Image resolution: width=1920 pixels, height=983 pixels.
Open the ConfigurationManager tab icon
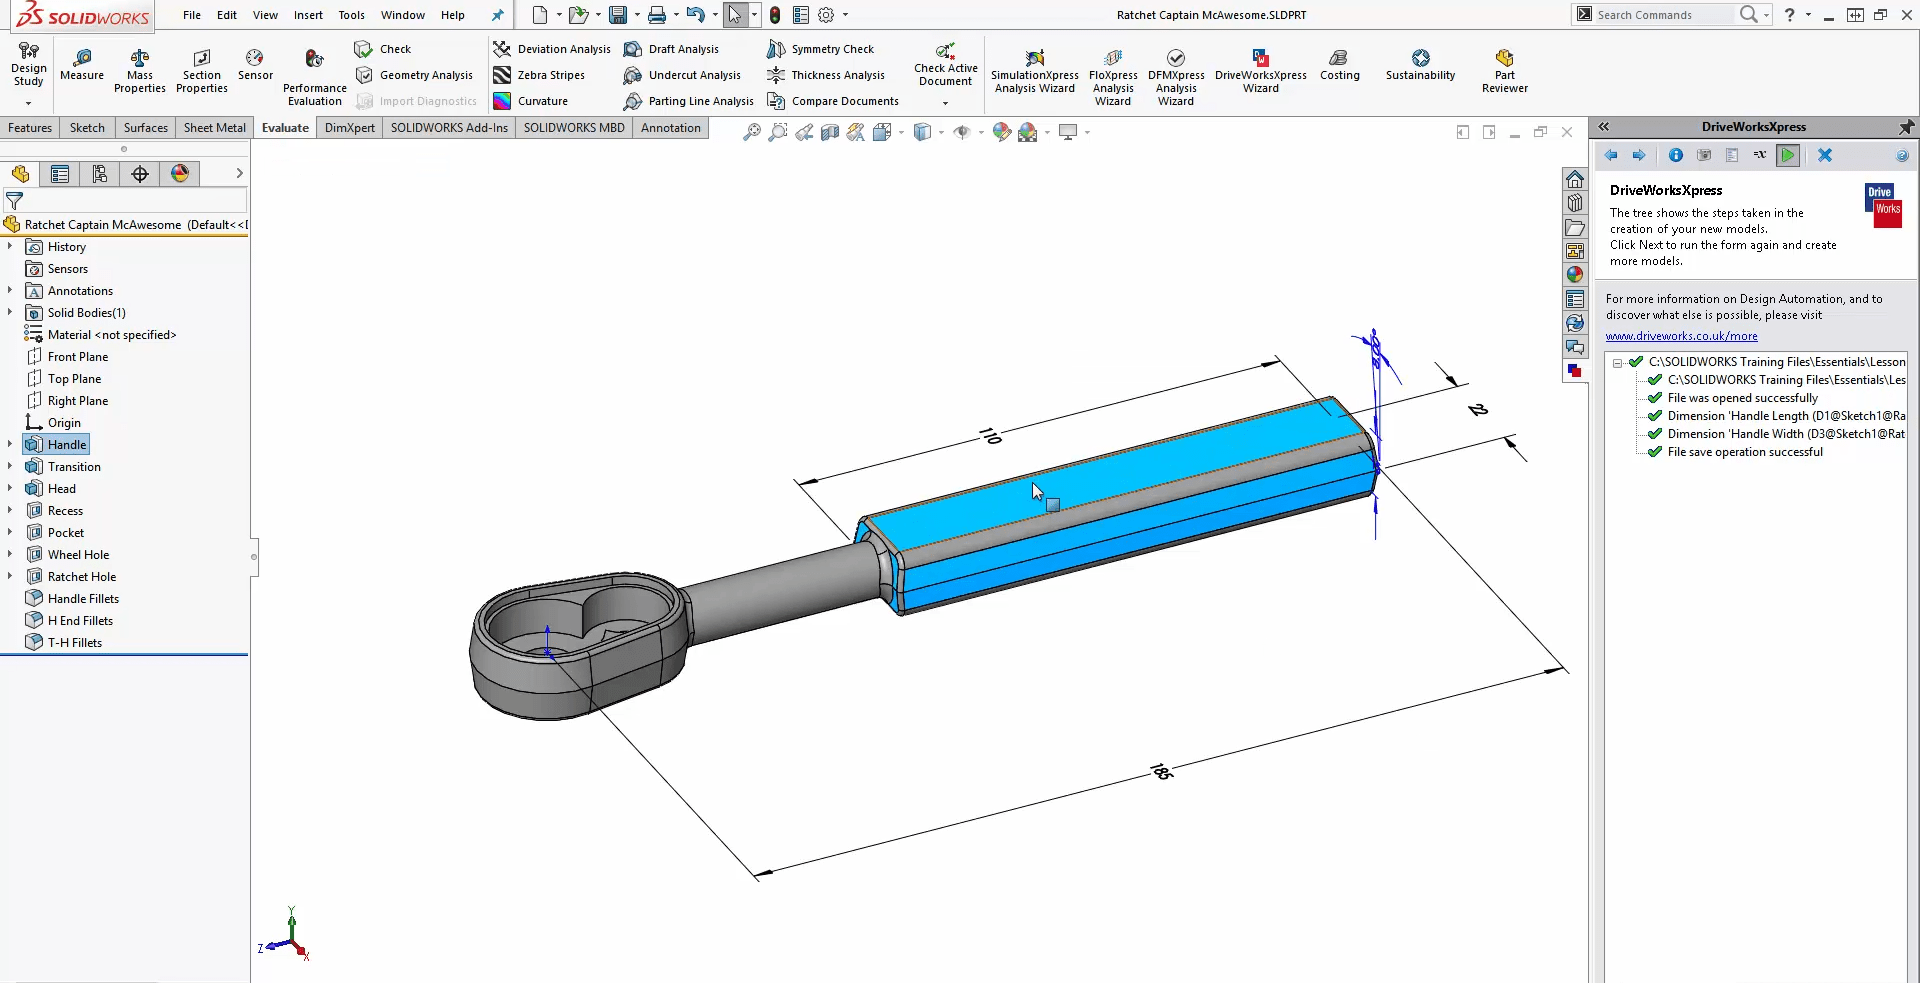pos(99,174)
